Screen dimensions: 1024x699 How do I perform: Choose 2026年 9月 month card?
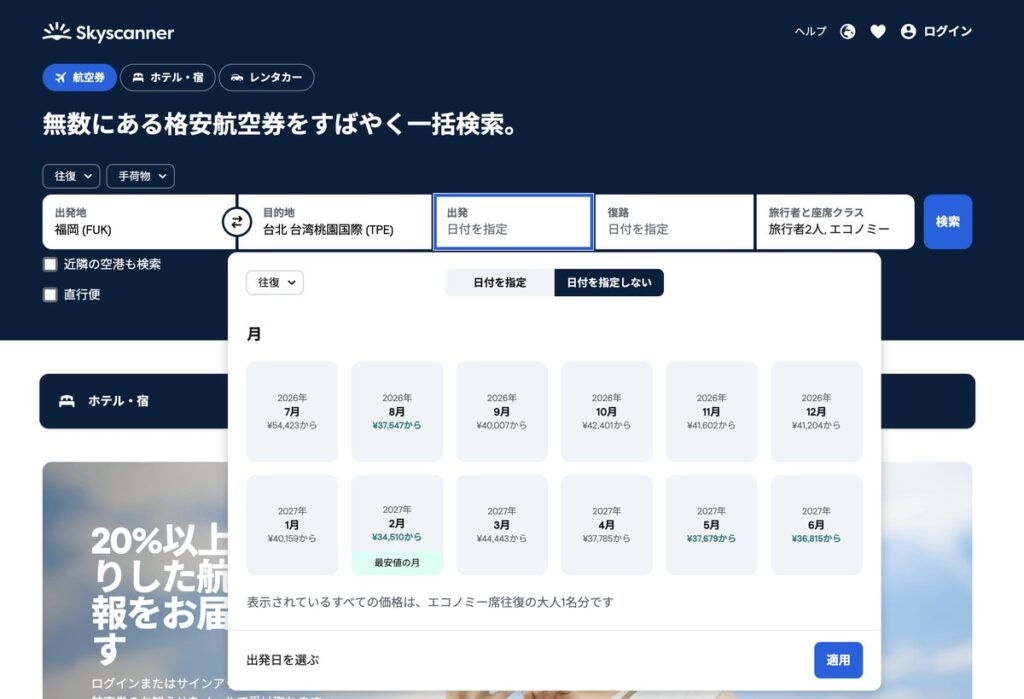(502, 412)
